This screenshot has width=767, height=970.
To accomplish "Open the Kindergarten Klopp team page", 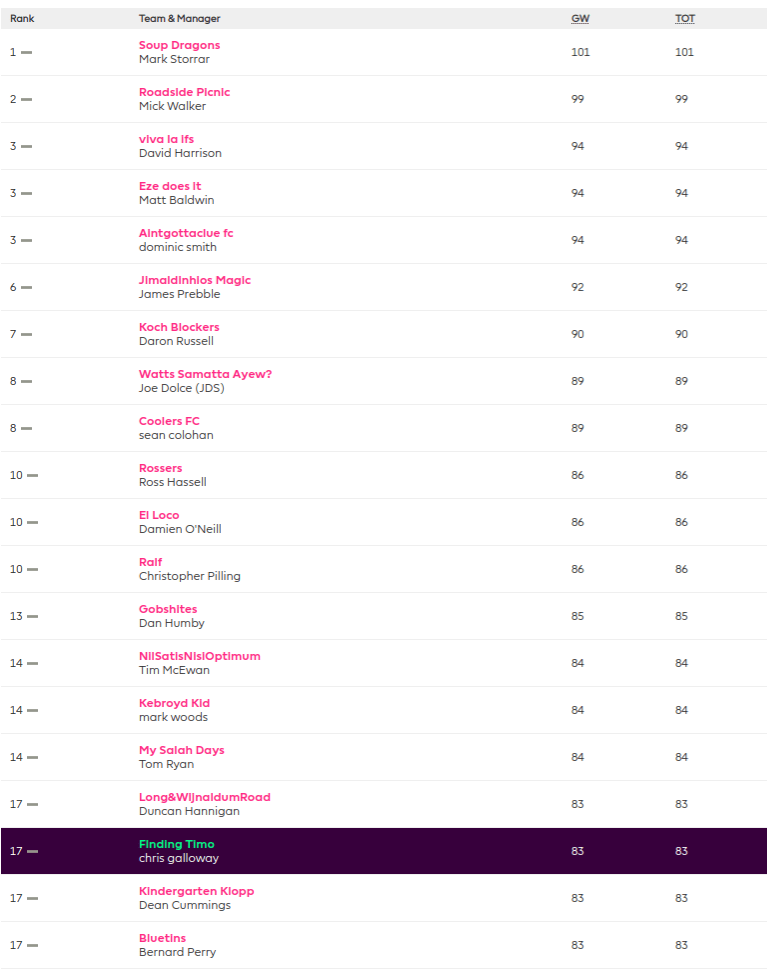I will (197, 891).
